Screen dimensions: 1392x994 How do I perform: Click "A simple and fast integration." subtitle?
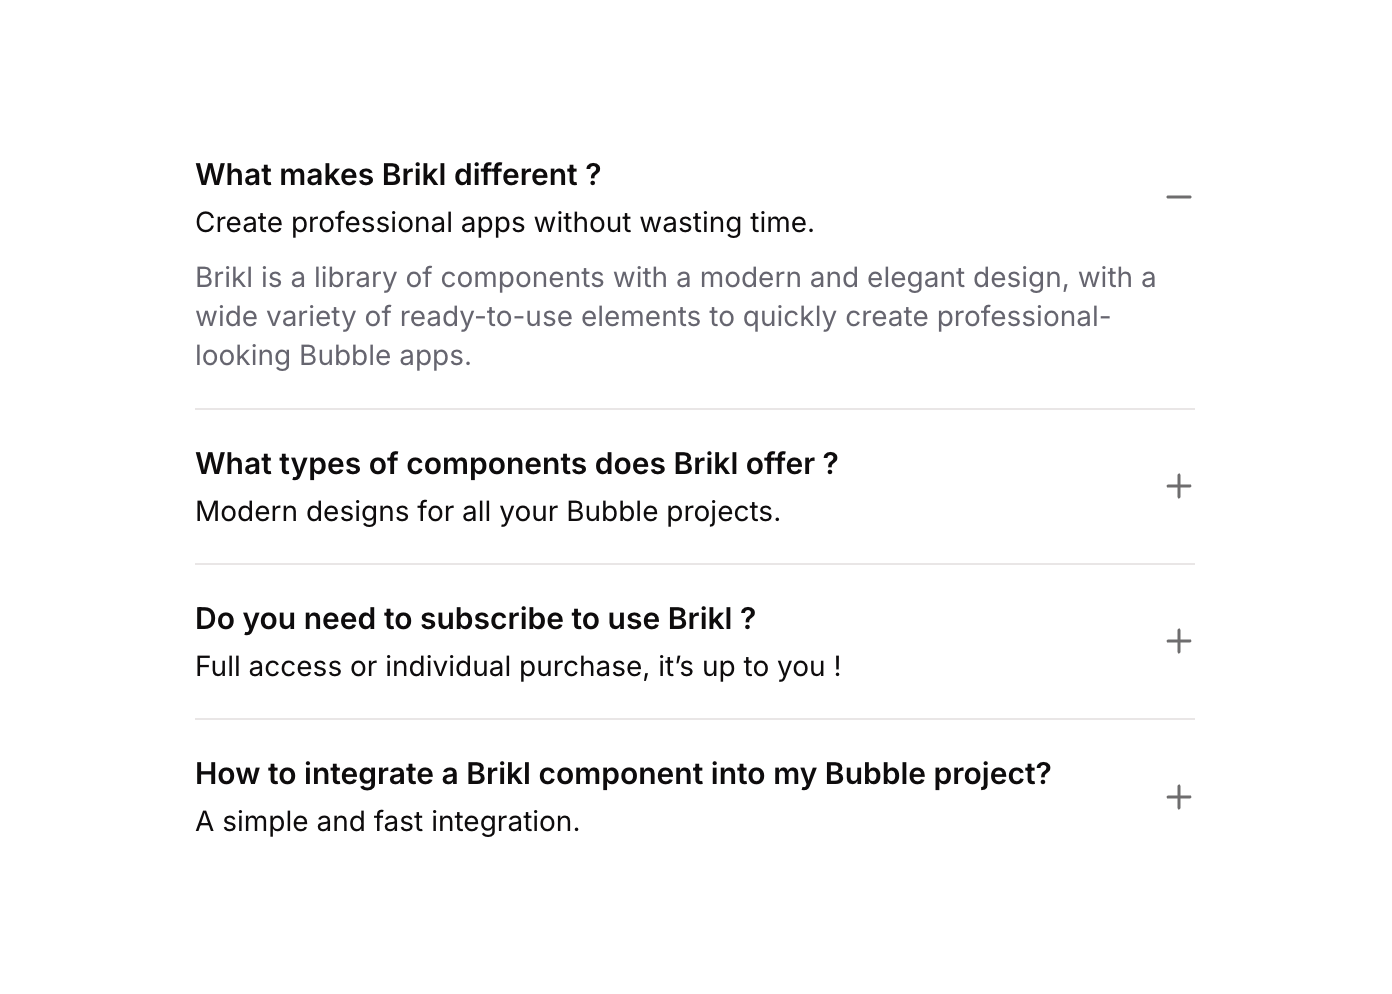[387, 821]
